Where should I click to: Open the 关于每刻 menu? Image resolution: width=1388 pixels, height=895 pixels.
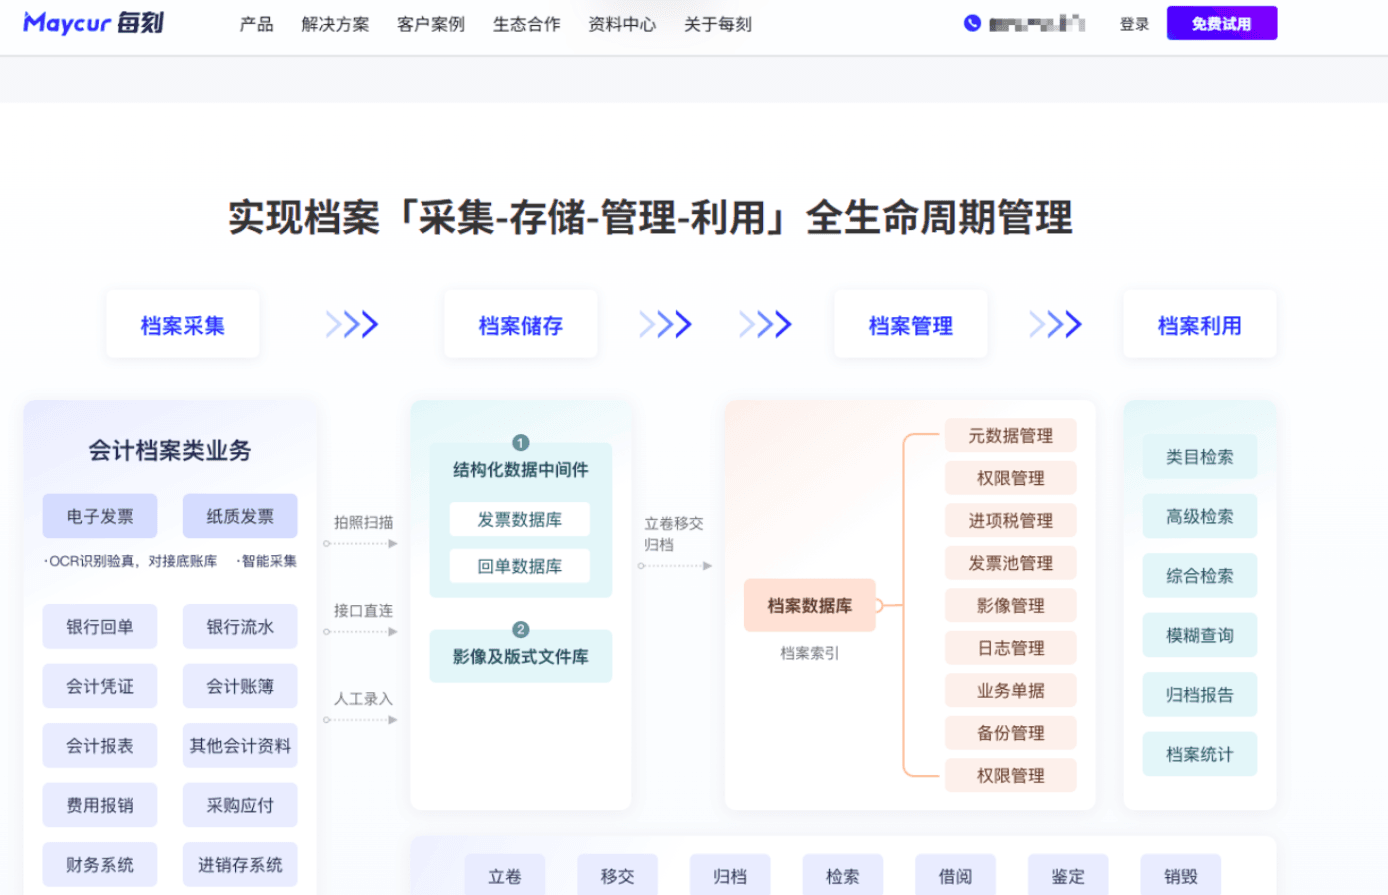coord(718,24)
